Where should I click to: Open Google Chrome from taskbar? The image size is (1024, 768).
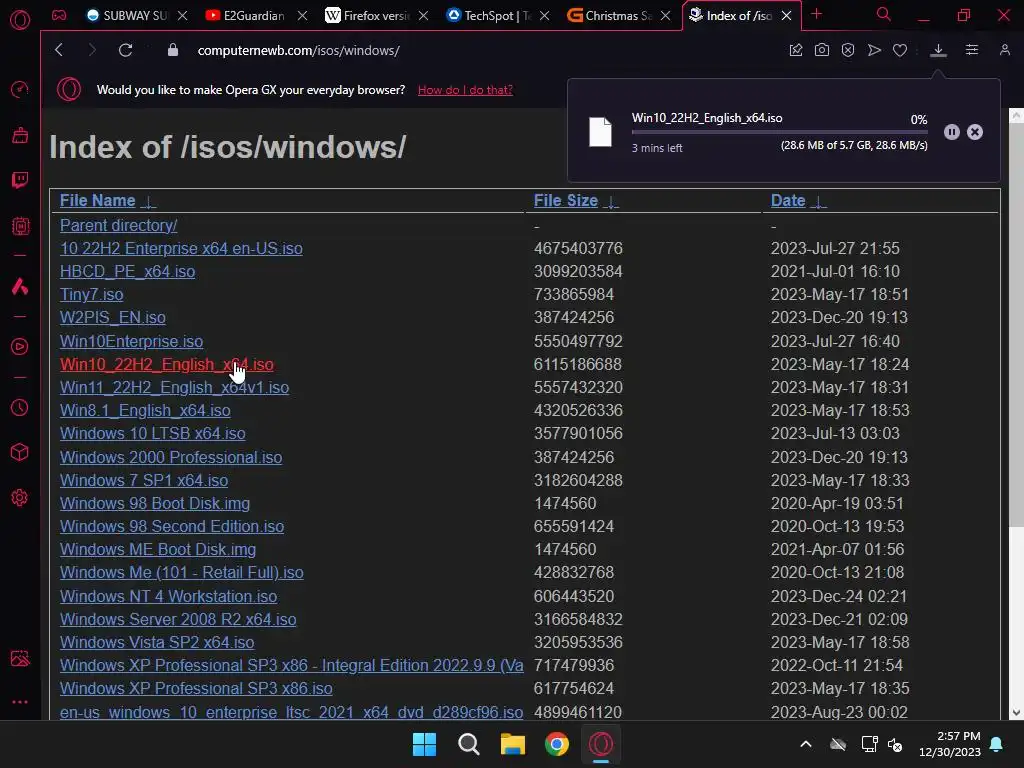[556, 744]
